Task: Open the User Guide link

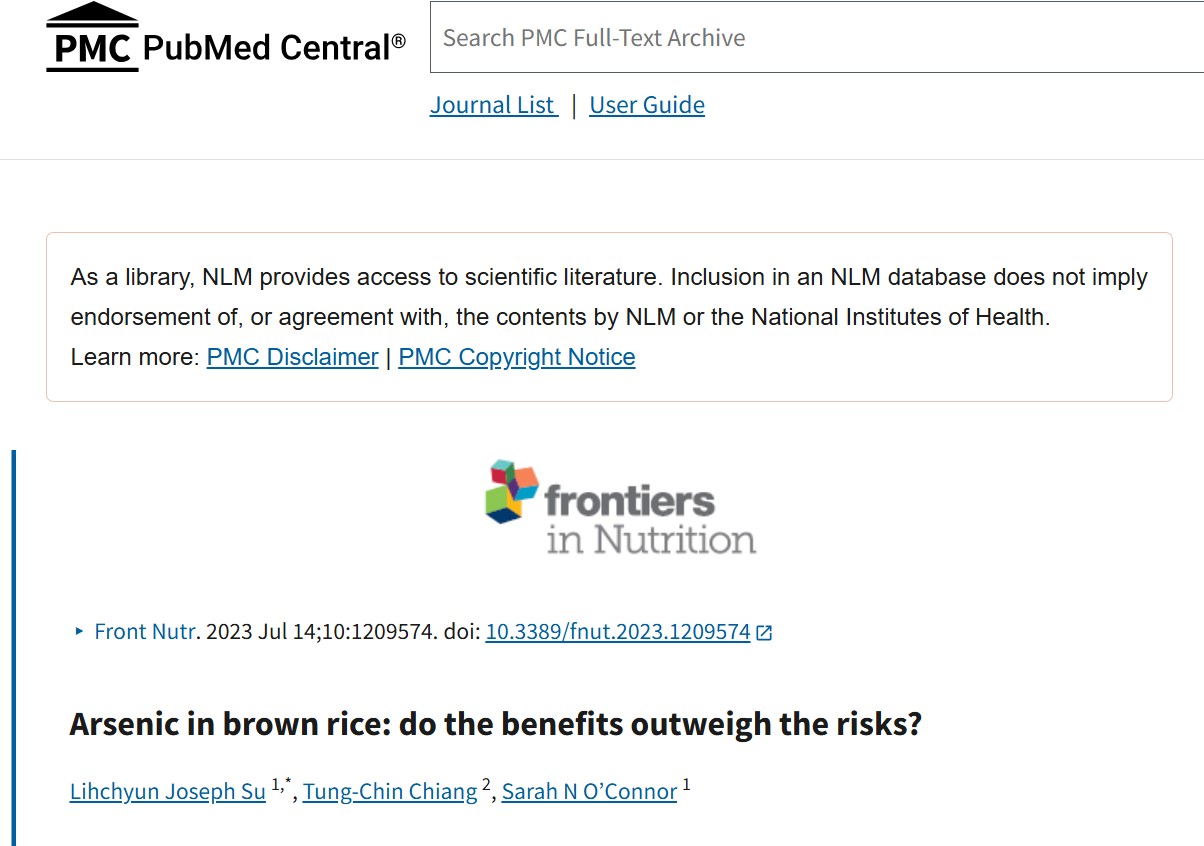Action: click(647, 105)
